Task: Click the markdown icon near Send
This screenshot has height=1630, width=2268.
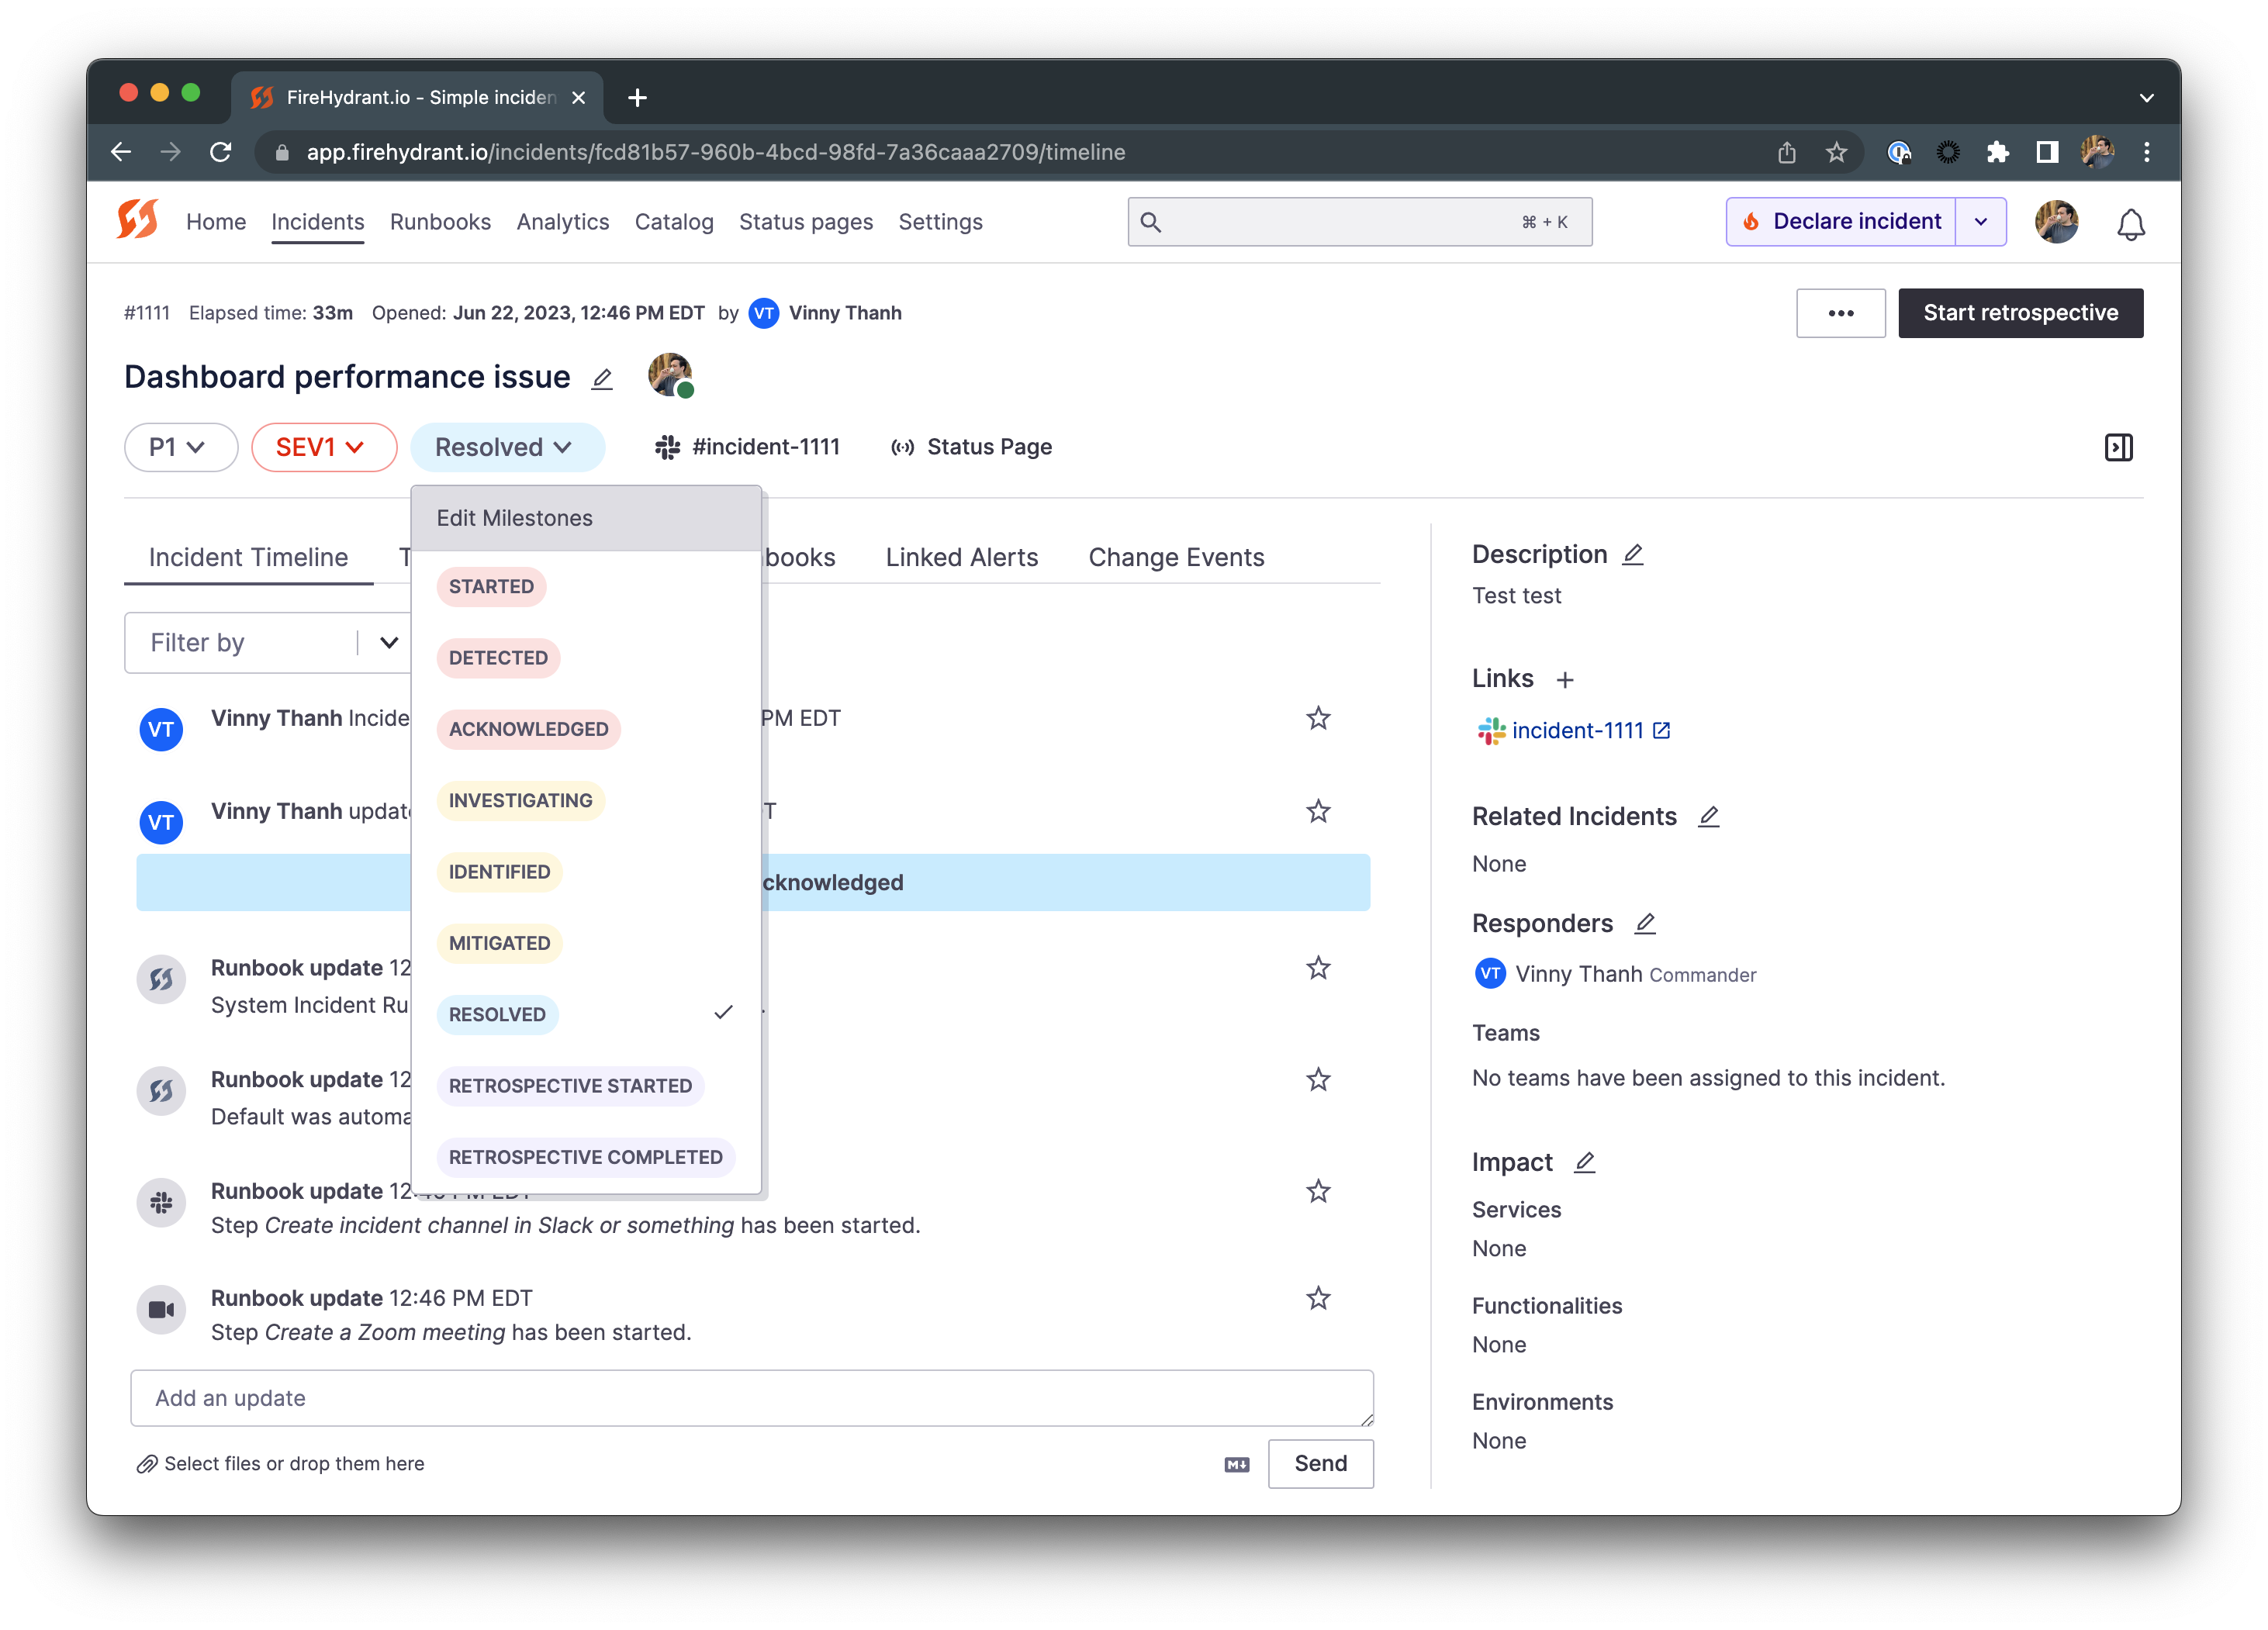Action: [1236, 1464]
